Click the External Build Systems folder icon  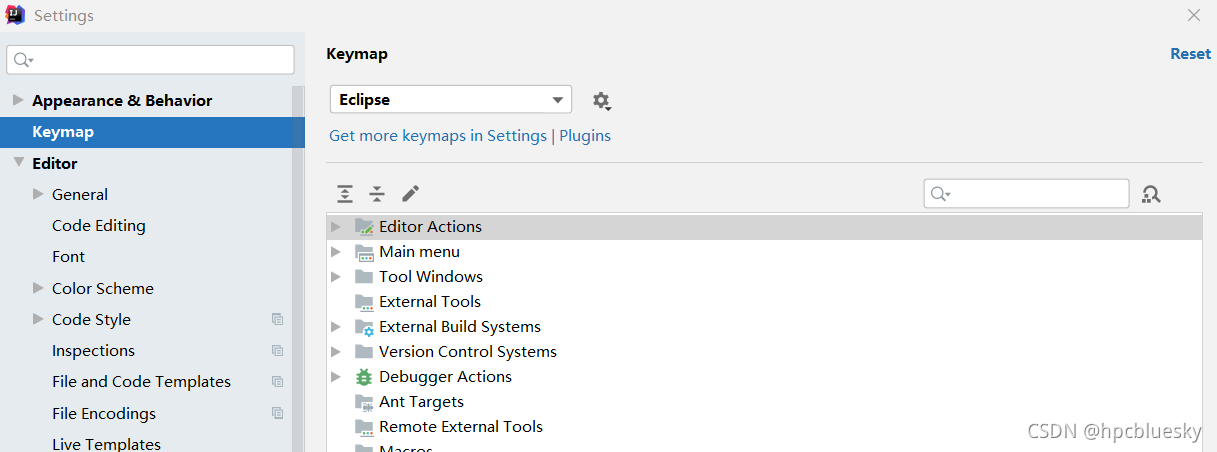[364, 327]
